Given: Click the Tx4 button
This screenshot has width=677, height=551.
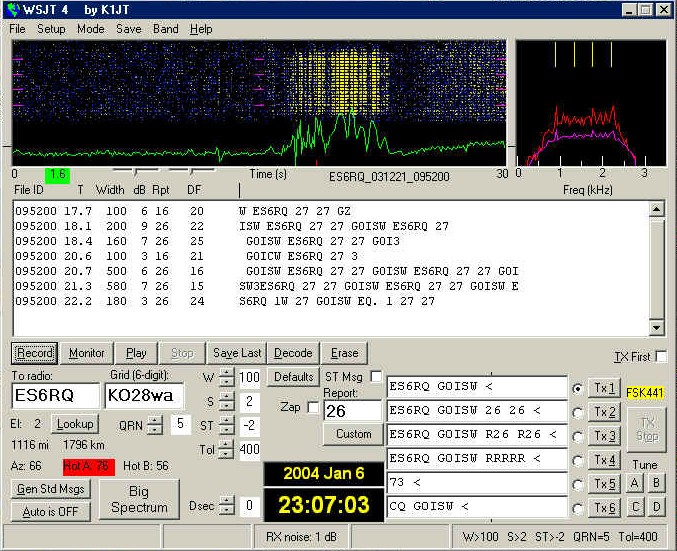Looking at the screenshot, I should 604,460.
